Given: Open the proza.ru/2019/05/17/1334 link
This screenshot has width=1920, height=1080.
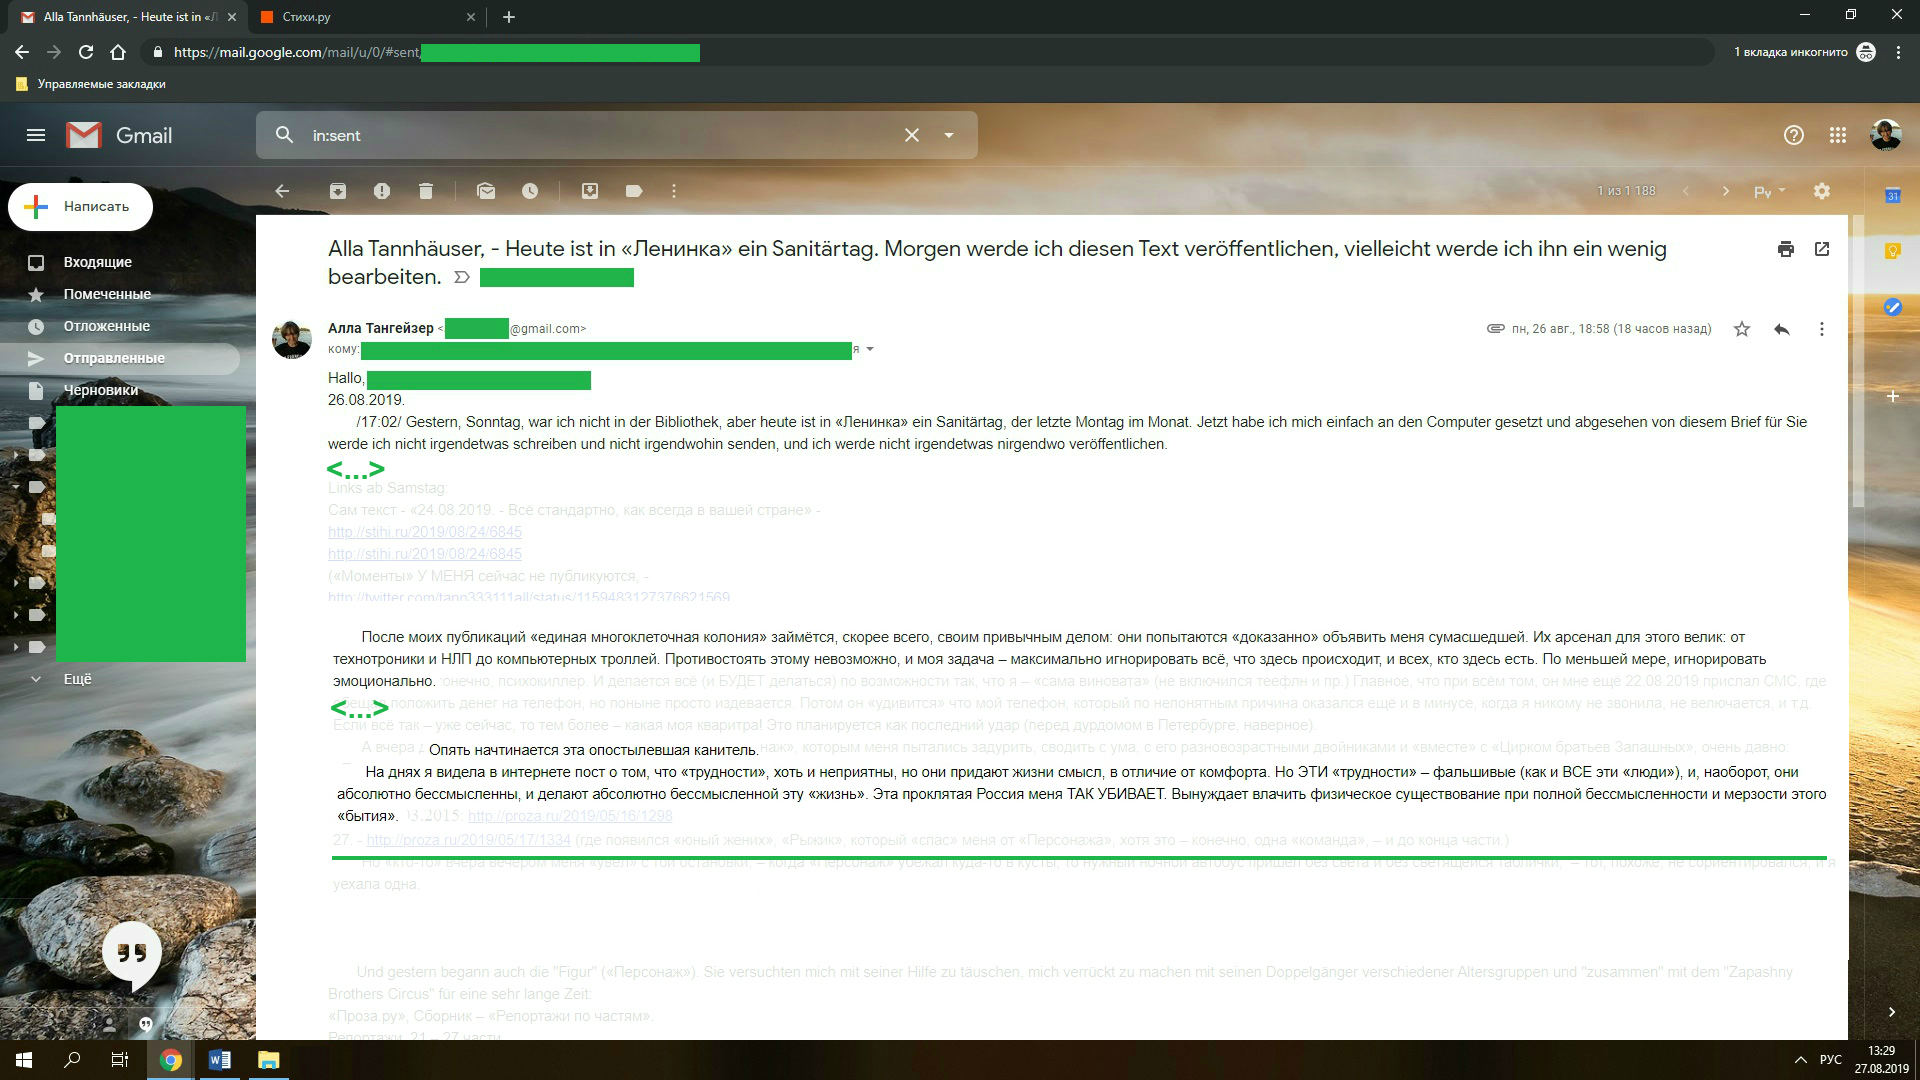Looking at the screenshot, I should (x=468, y=840).
